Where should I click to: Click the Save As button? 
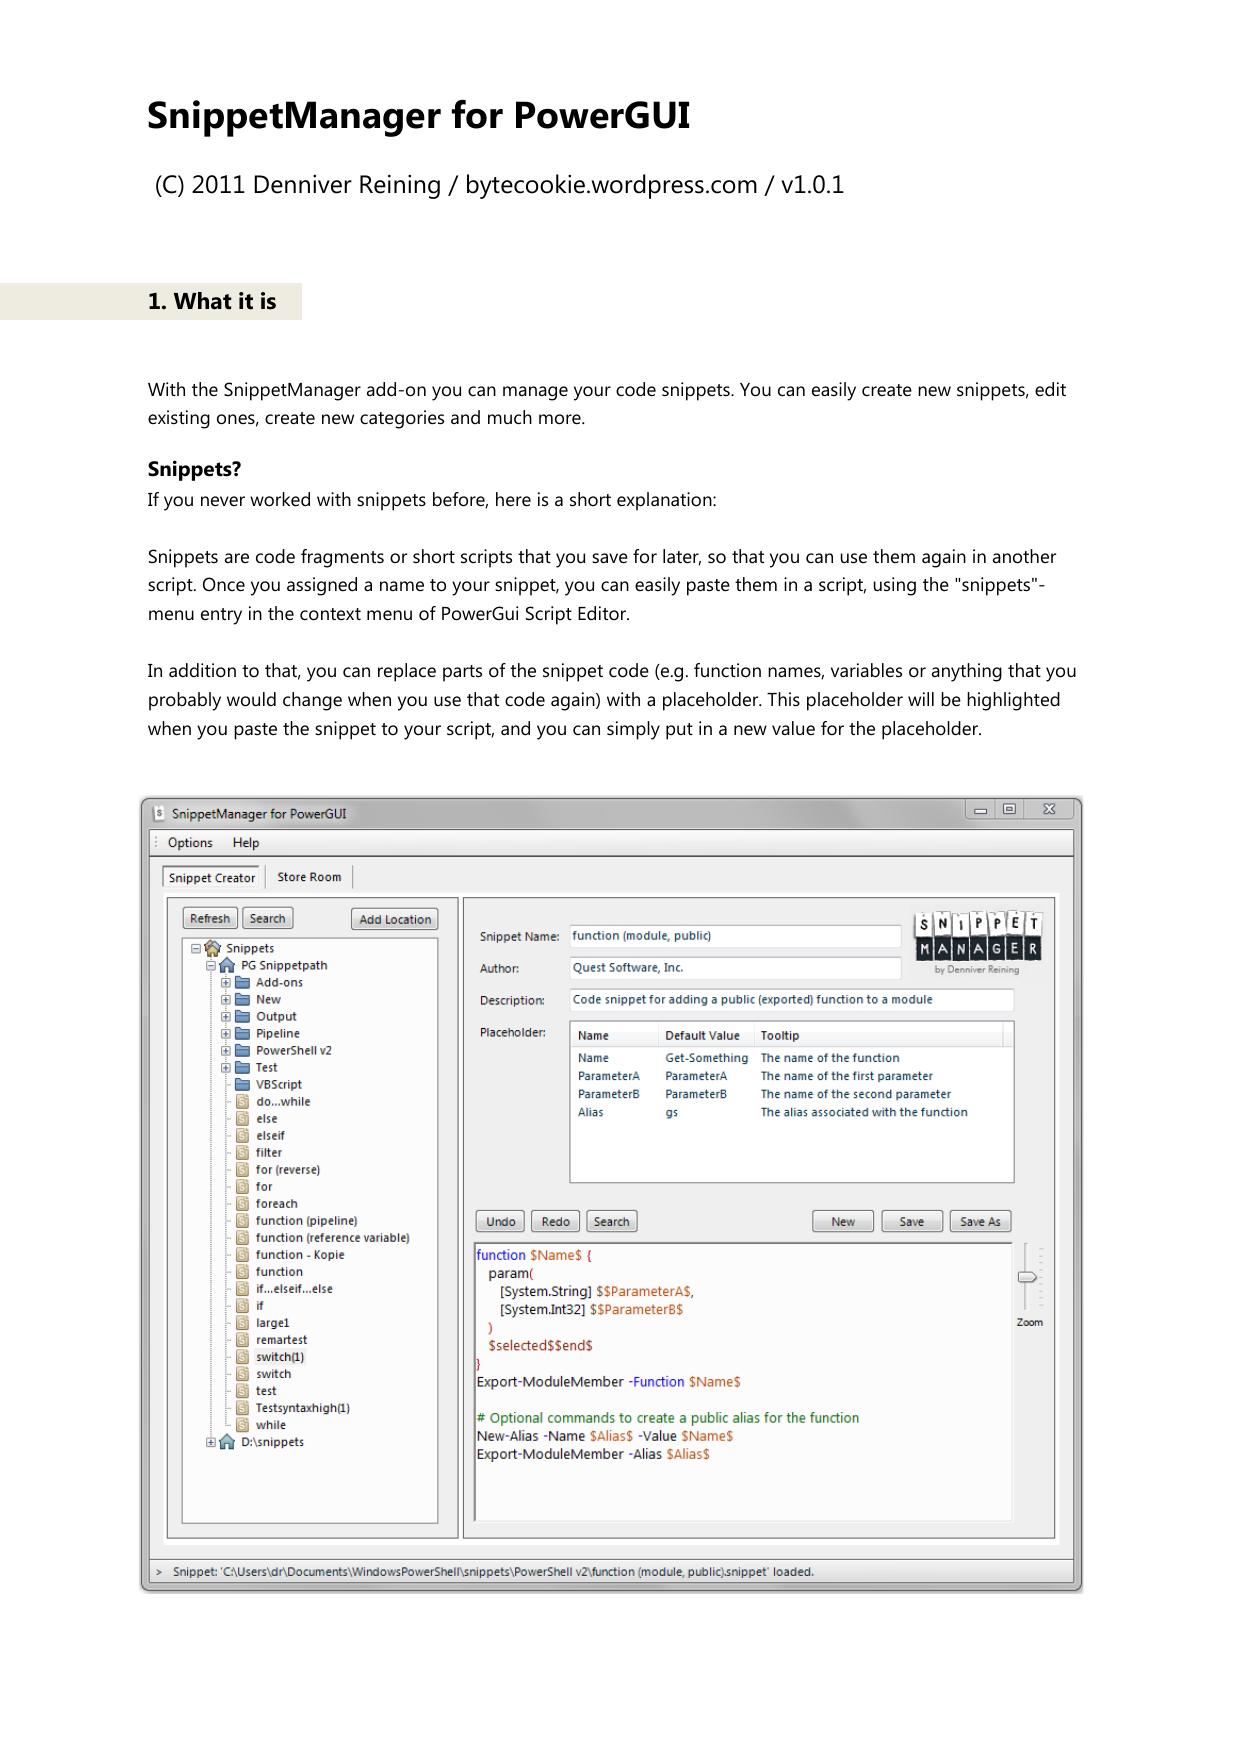point(980,1221)
